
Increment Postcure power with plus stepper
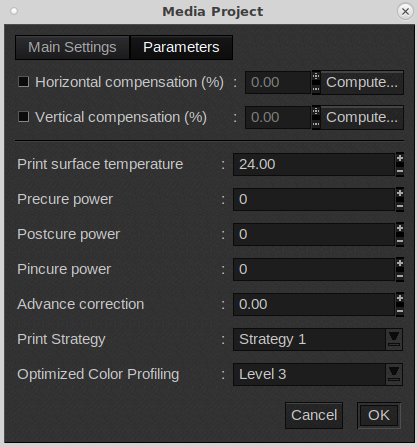(x=400, y=229)
